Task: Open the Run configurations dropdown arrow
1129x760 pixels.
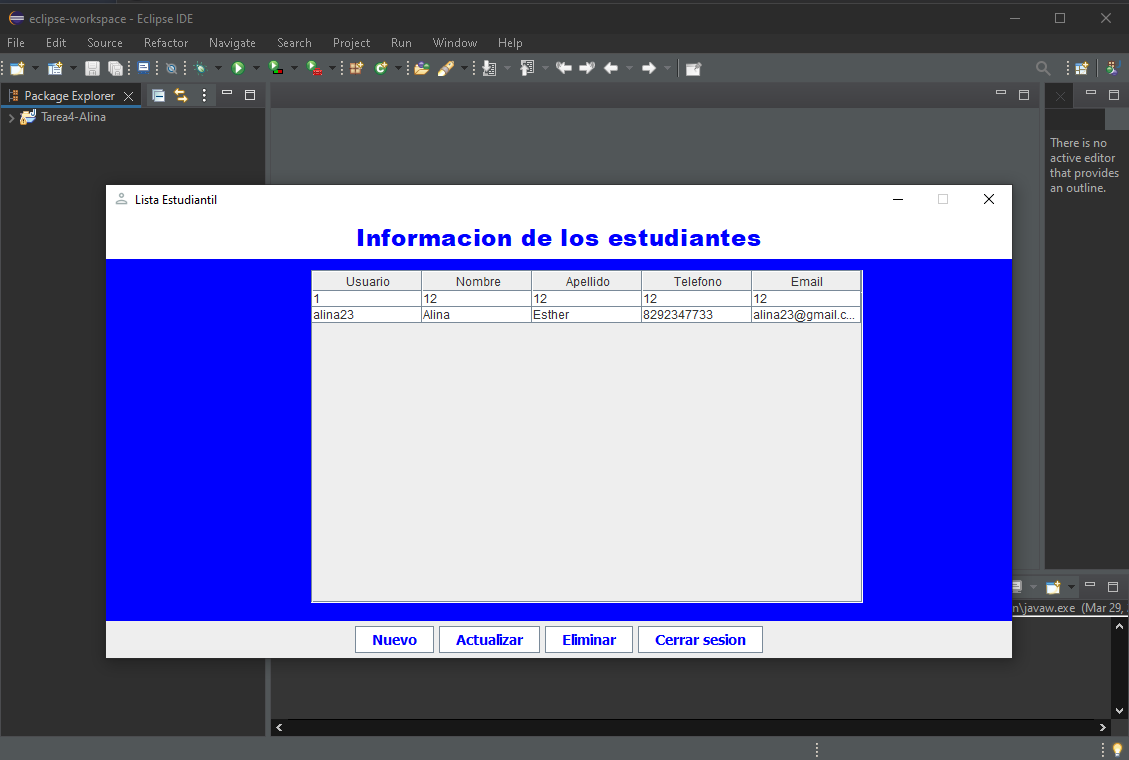Action: (254, 68)
